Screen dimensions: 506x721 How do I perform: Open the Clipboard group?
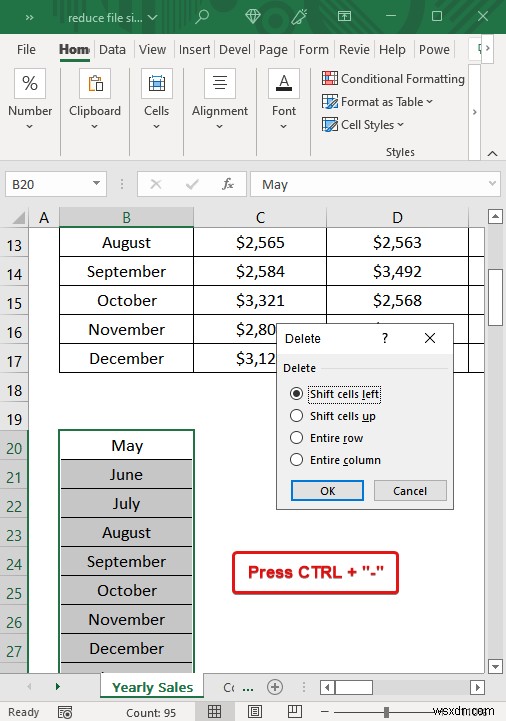pos(95,99)
